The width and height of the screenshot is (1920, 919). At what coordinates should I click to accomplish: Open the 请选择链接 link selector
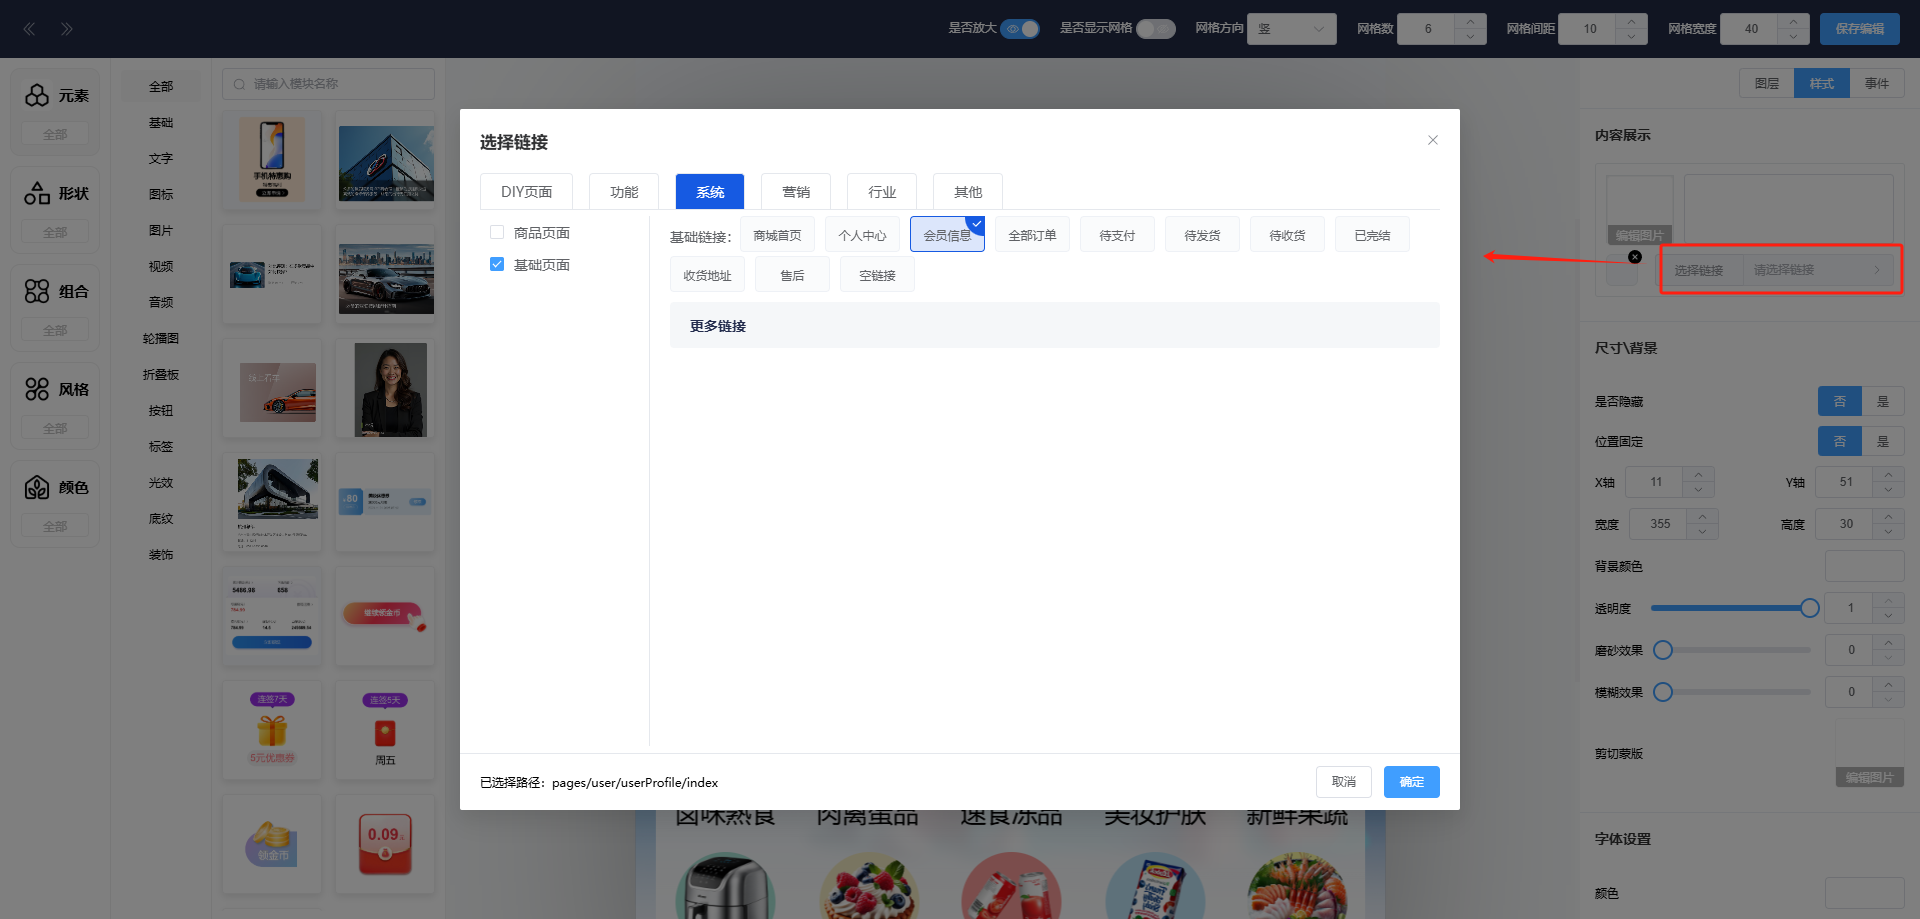click(x=1817, y=270)
